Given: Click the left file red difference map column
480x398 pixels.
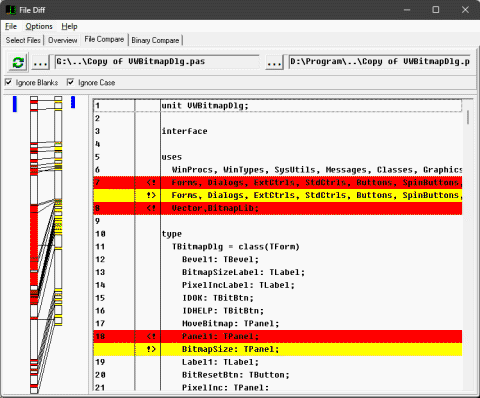Looking at the screenshot, I should pyautogui.click(x=34, y=244).
